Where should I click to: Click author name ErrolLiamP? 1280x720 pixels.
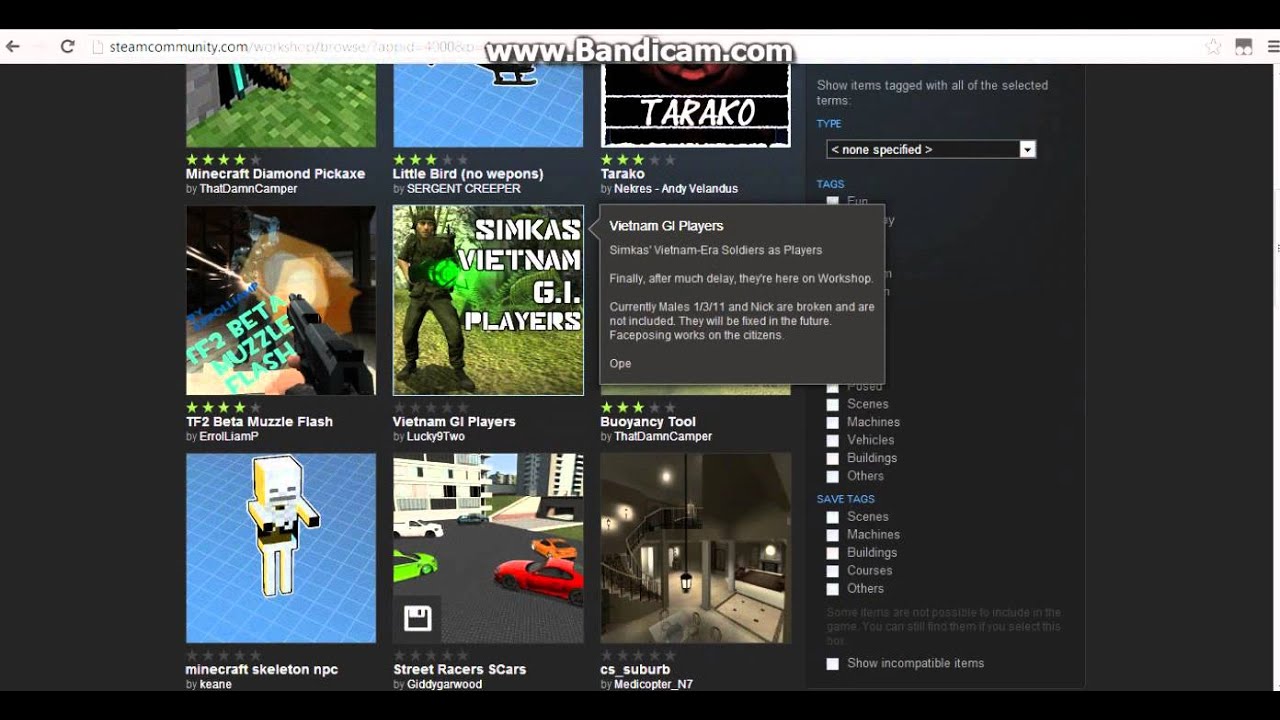[229, 437]
